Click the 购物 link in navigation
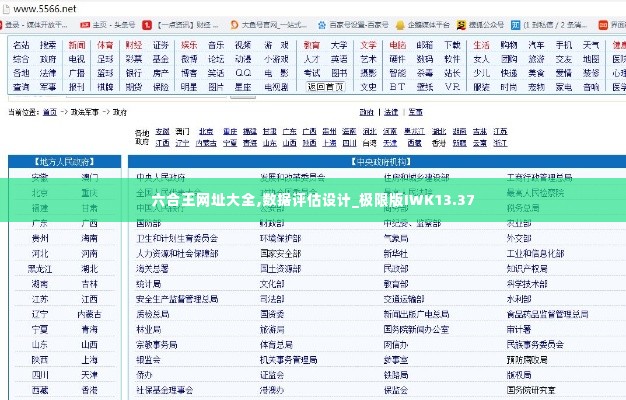 509,45
